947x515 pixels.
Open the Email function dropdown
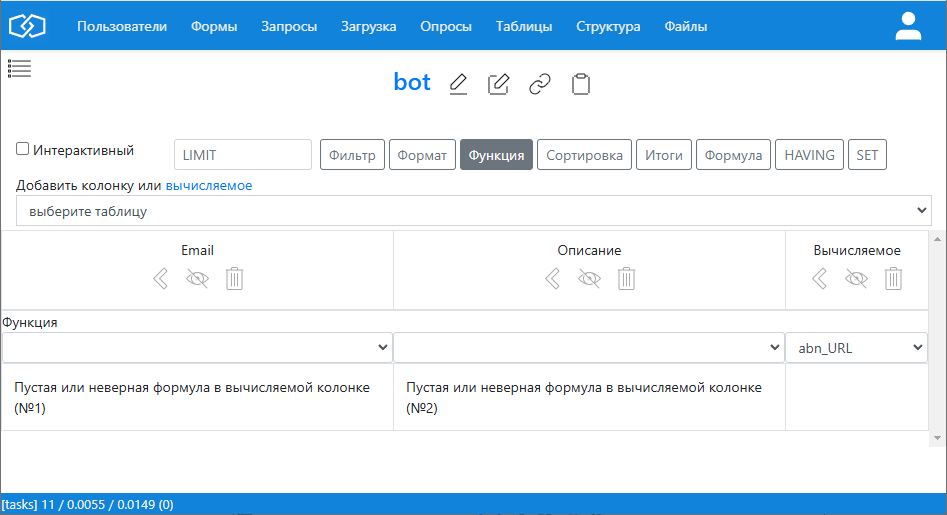(197, 348)
